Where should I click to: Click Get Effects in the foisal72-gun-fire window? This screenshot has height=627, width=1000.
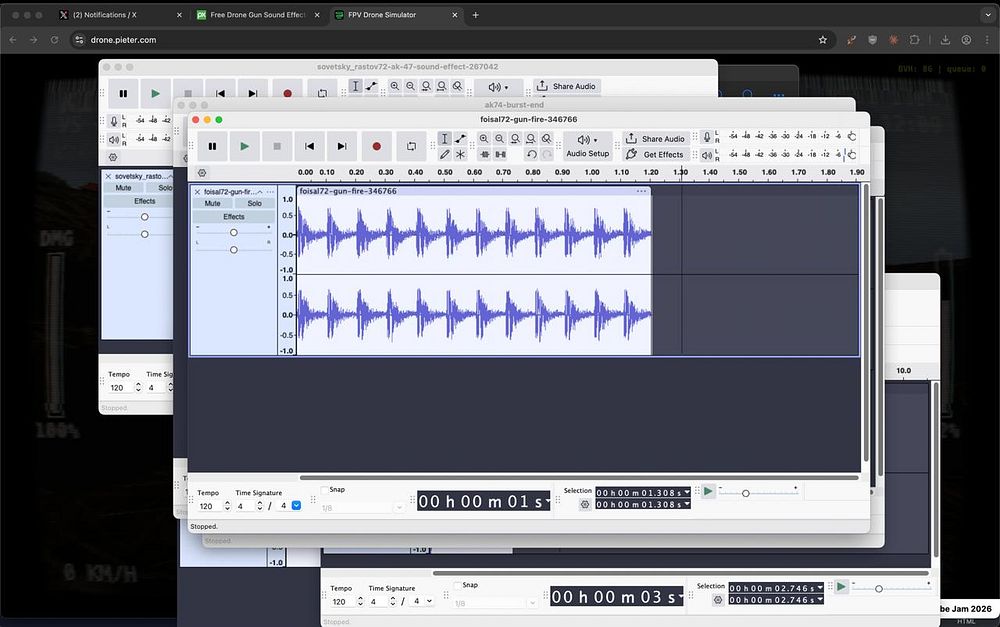tap(655, 155)
